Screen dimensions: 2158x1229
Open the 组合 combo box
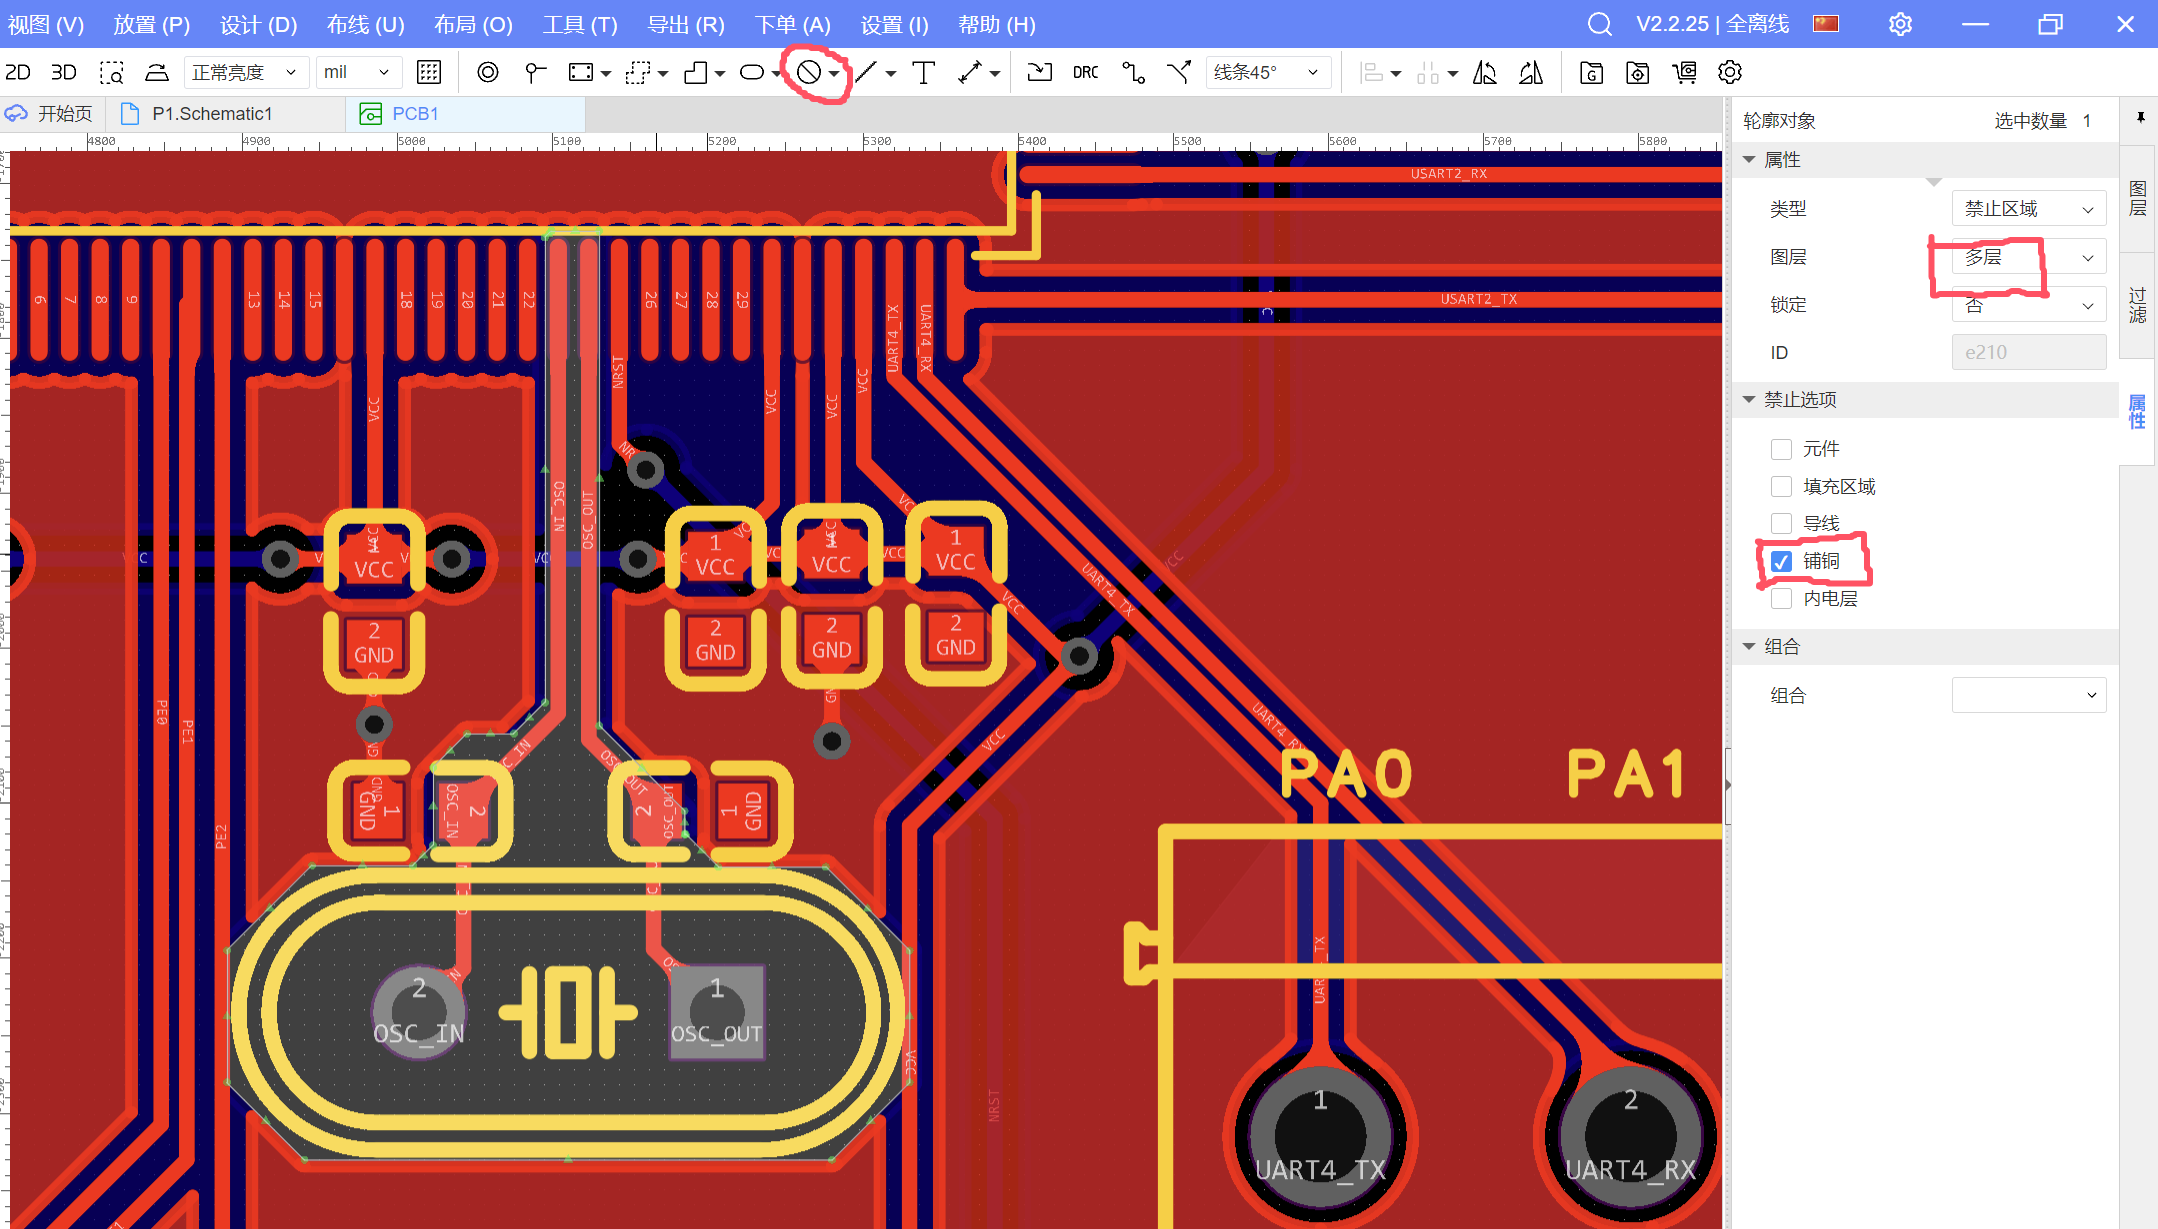click(x=2029, y=695)
